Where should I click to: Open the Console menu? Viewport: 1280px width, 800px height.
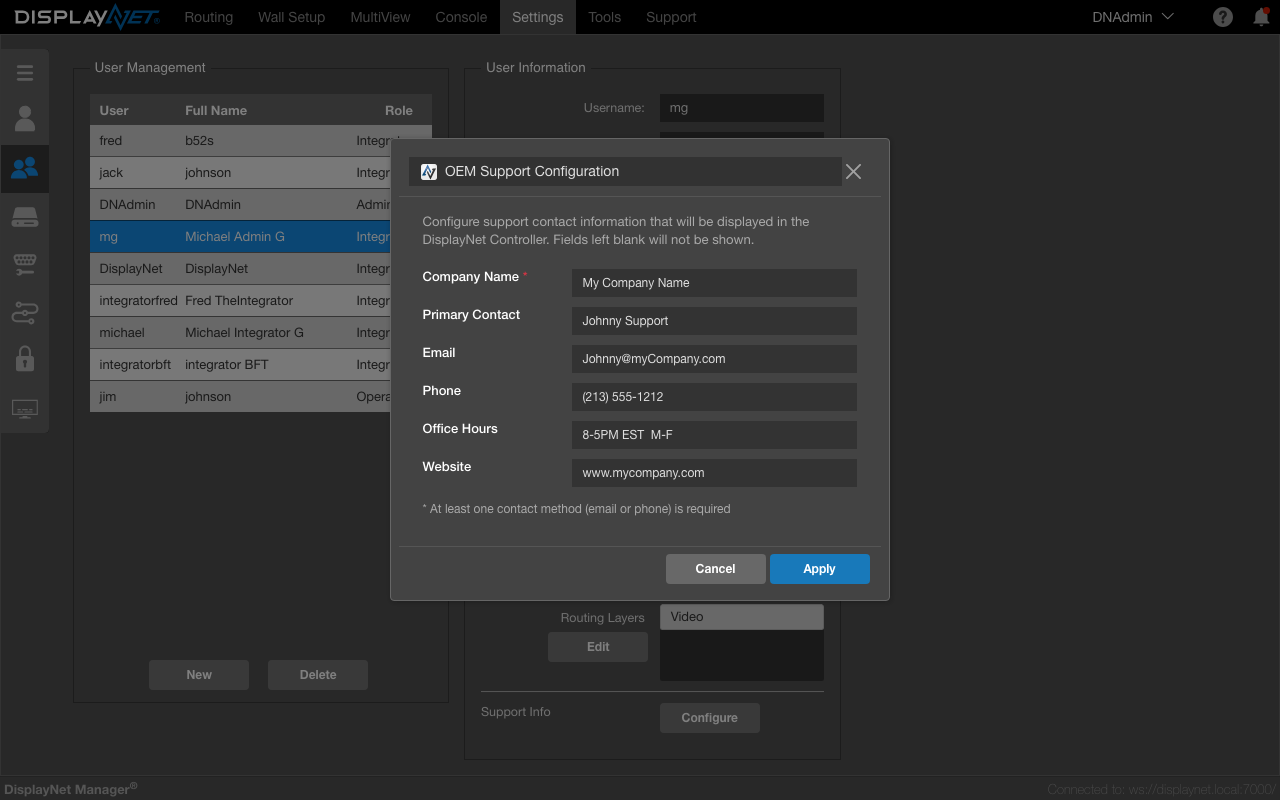(x=461, y=17)
